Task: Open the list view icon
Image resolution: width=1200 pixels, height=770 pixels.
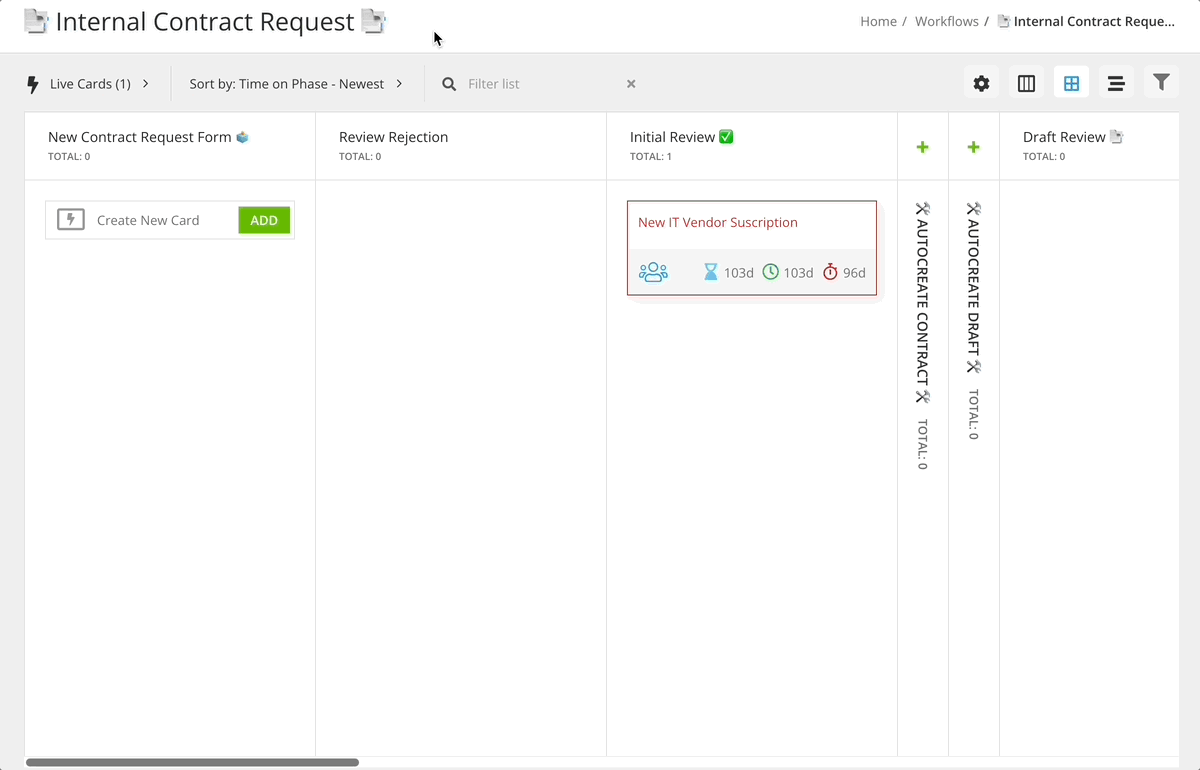Action: coord(1116,82)
